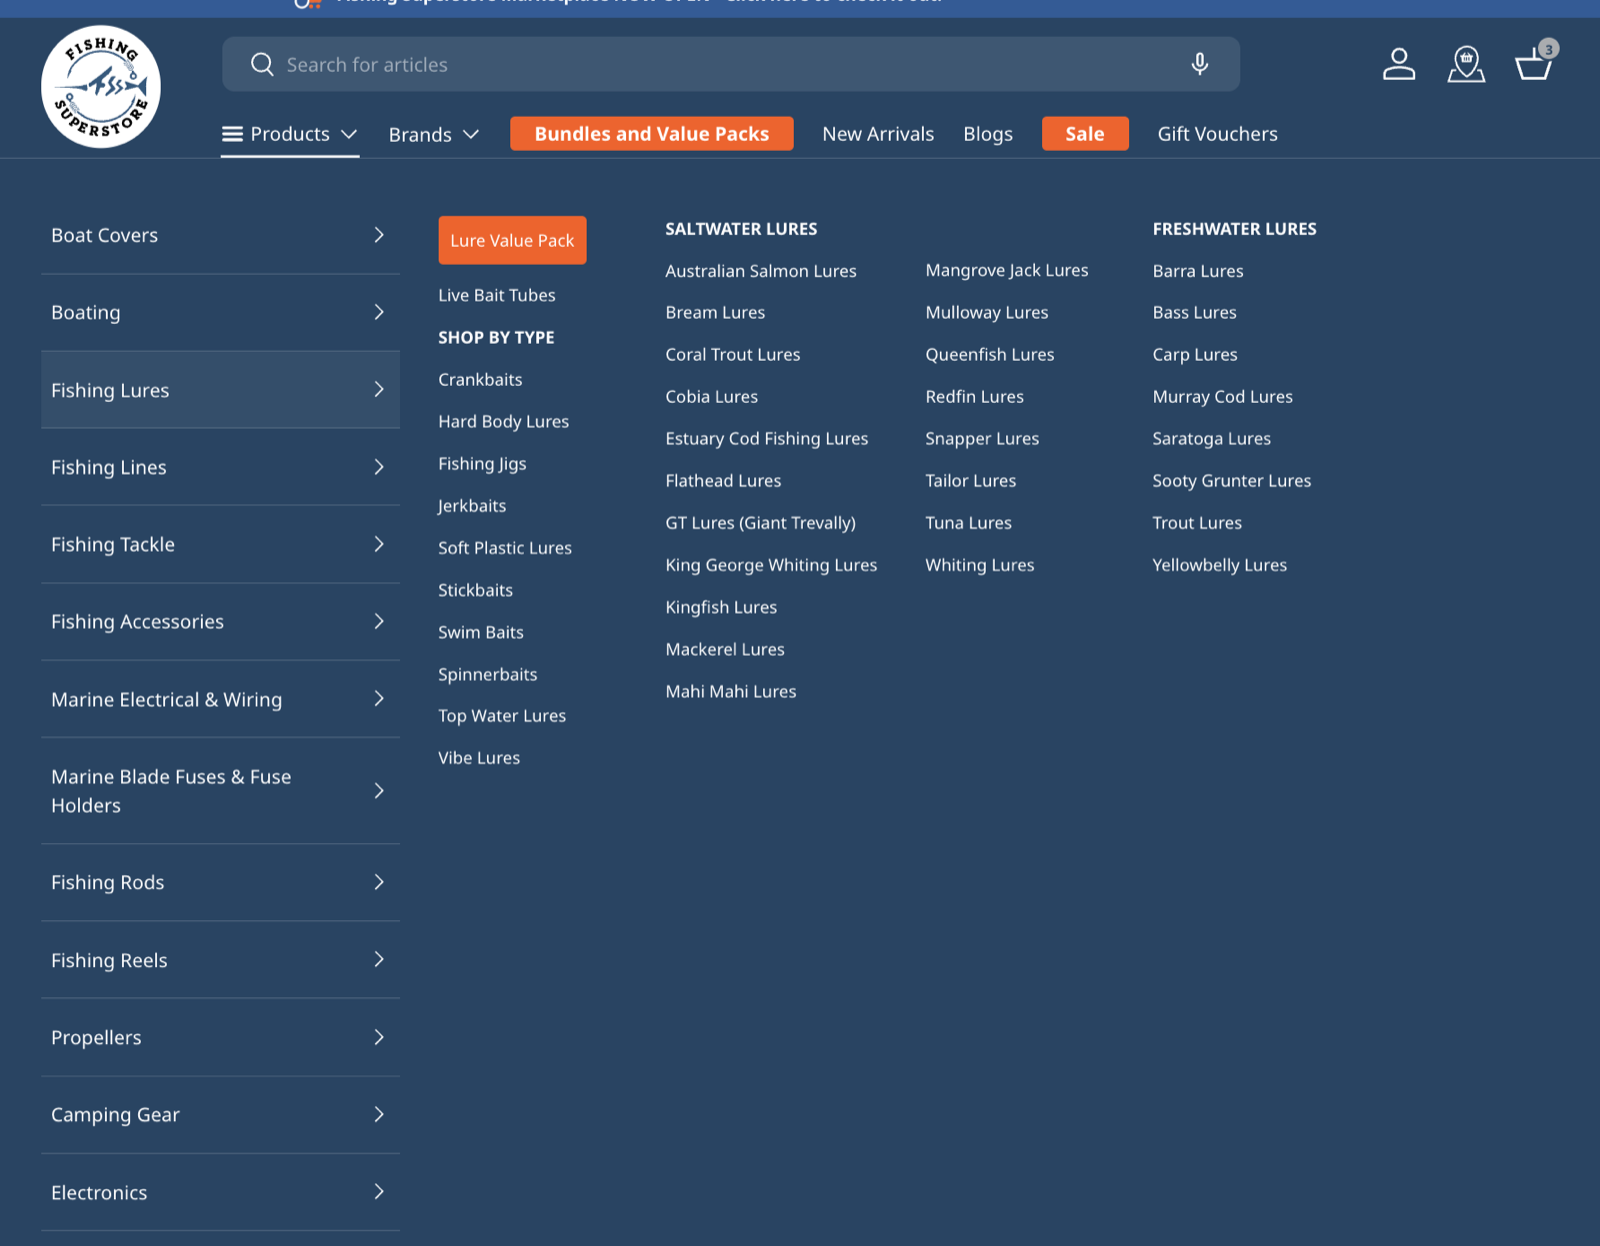Open Kingfish Lures
The image size is (1600, 1246).
(x=721, y=607)
